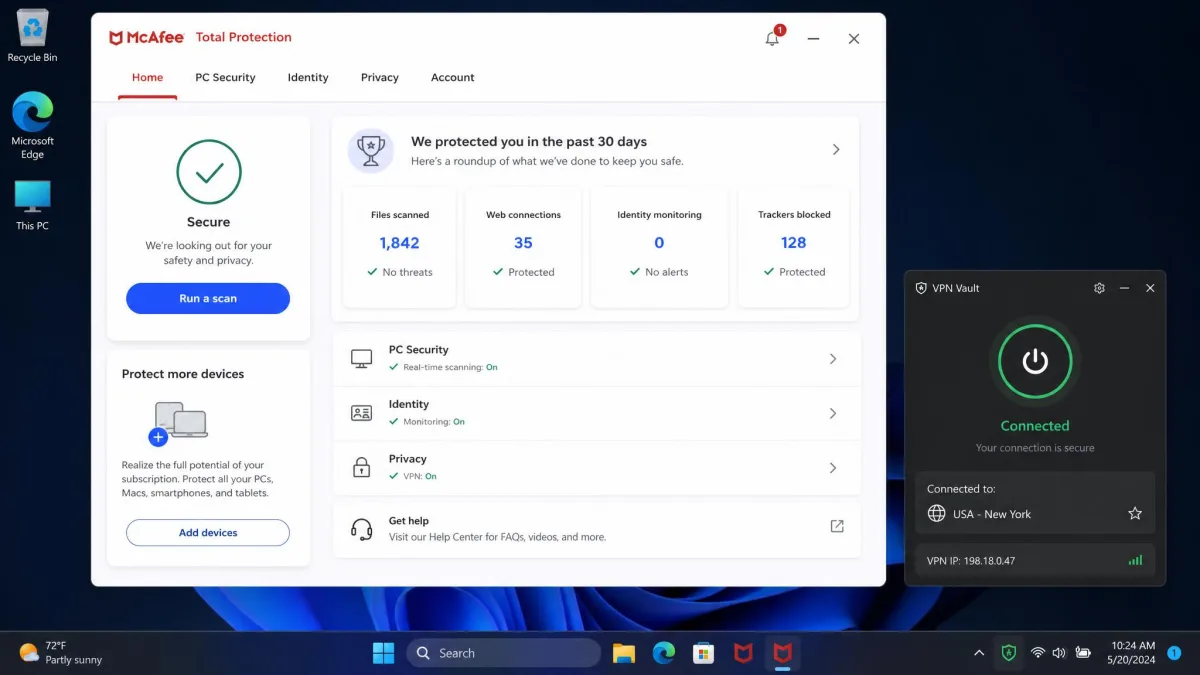This screenshot has height=675, width=1200.
Task: Open McAfee notifications bell
Action: pyautogui.click(x=773, y=38)
